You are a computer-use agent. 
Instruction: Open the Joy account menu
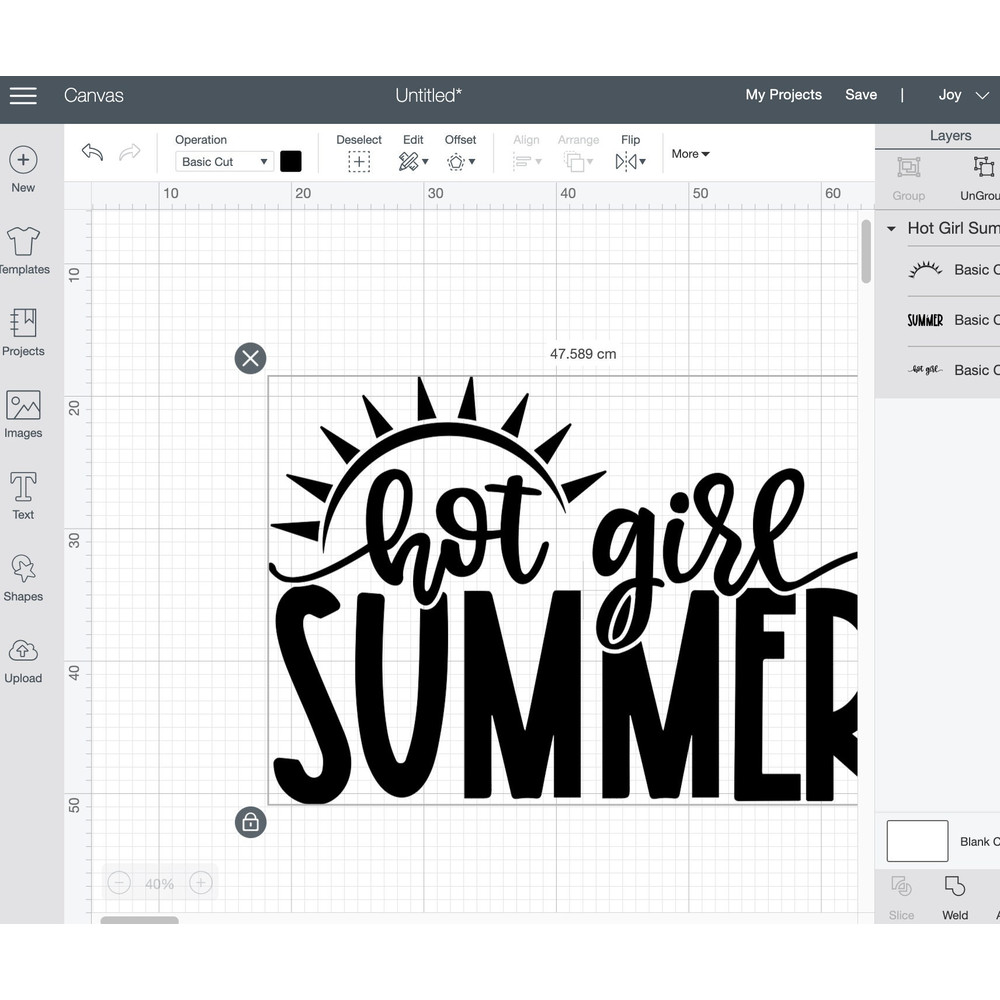(x=960, y=95)
